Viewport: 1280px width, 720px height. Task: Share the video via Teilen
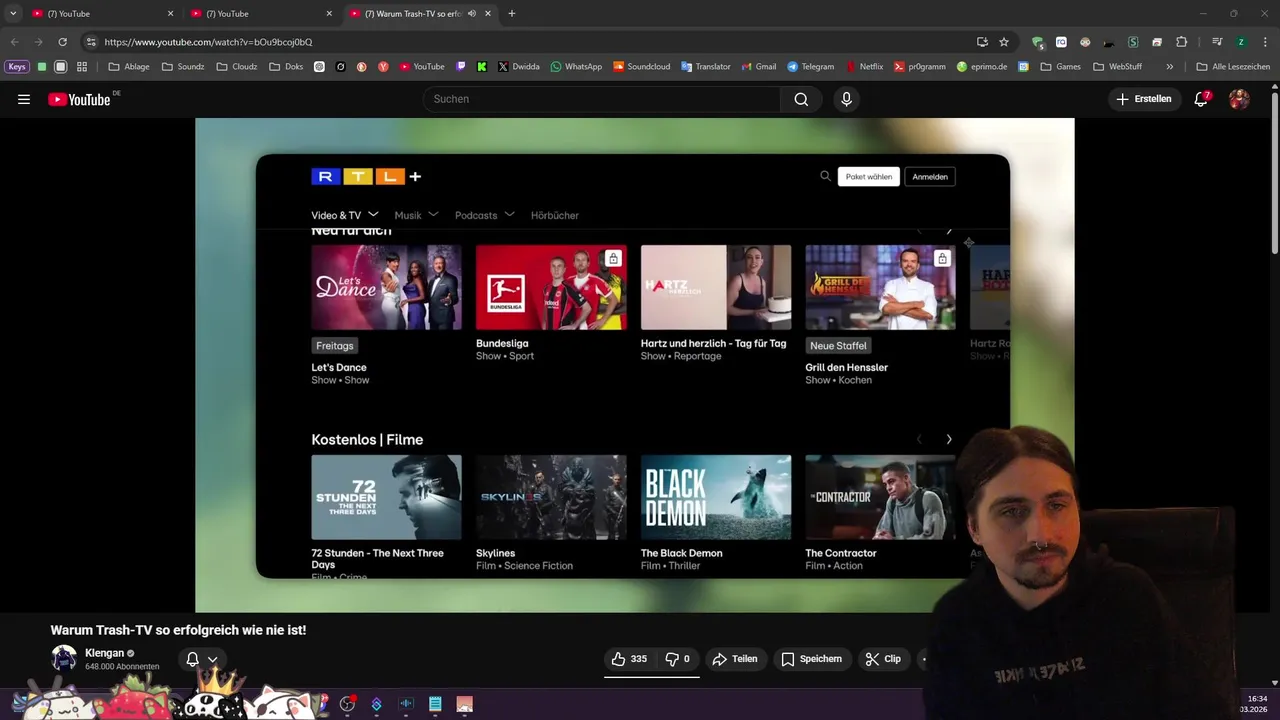click(x=734, y=659)
